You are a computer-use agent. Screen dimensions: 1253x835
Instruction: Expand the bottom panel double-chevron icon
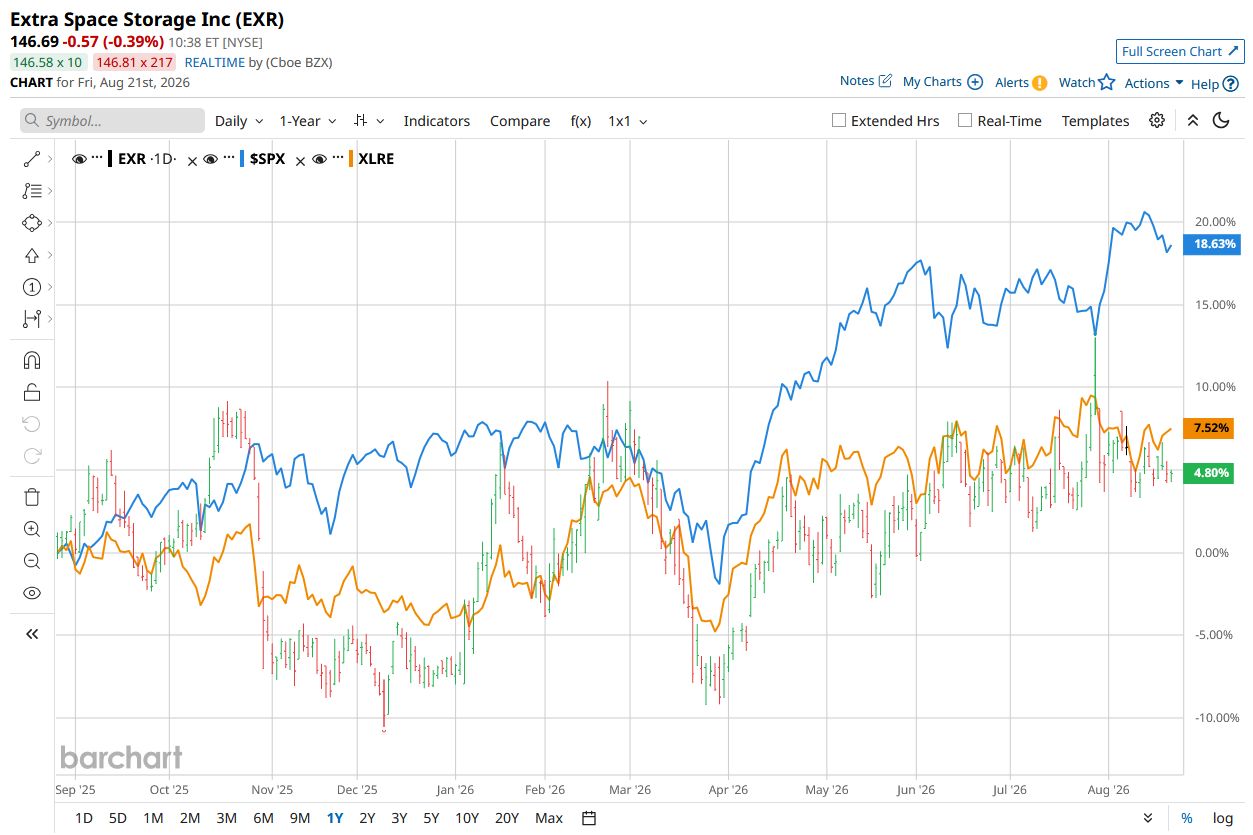(1148, 818)
